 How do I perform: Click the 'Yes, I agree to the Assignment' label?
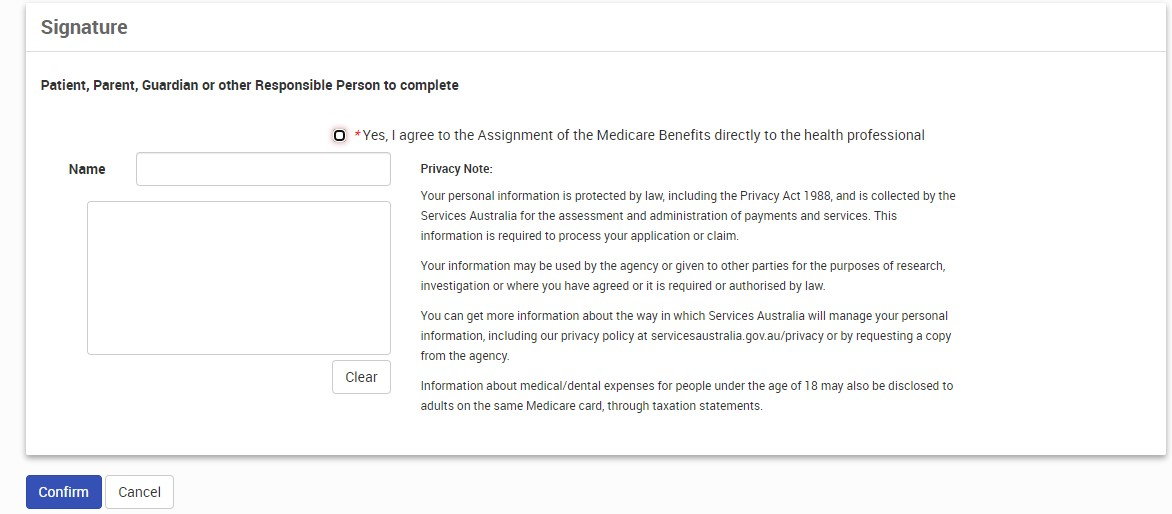[x=644, y=135]
